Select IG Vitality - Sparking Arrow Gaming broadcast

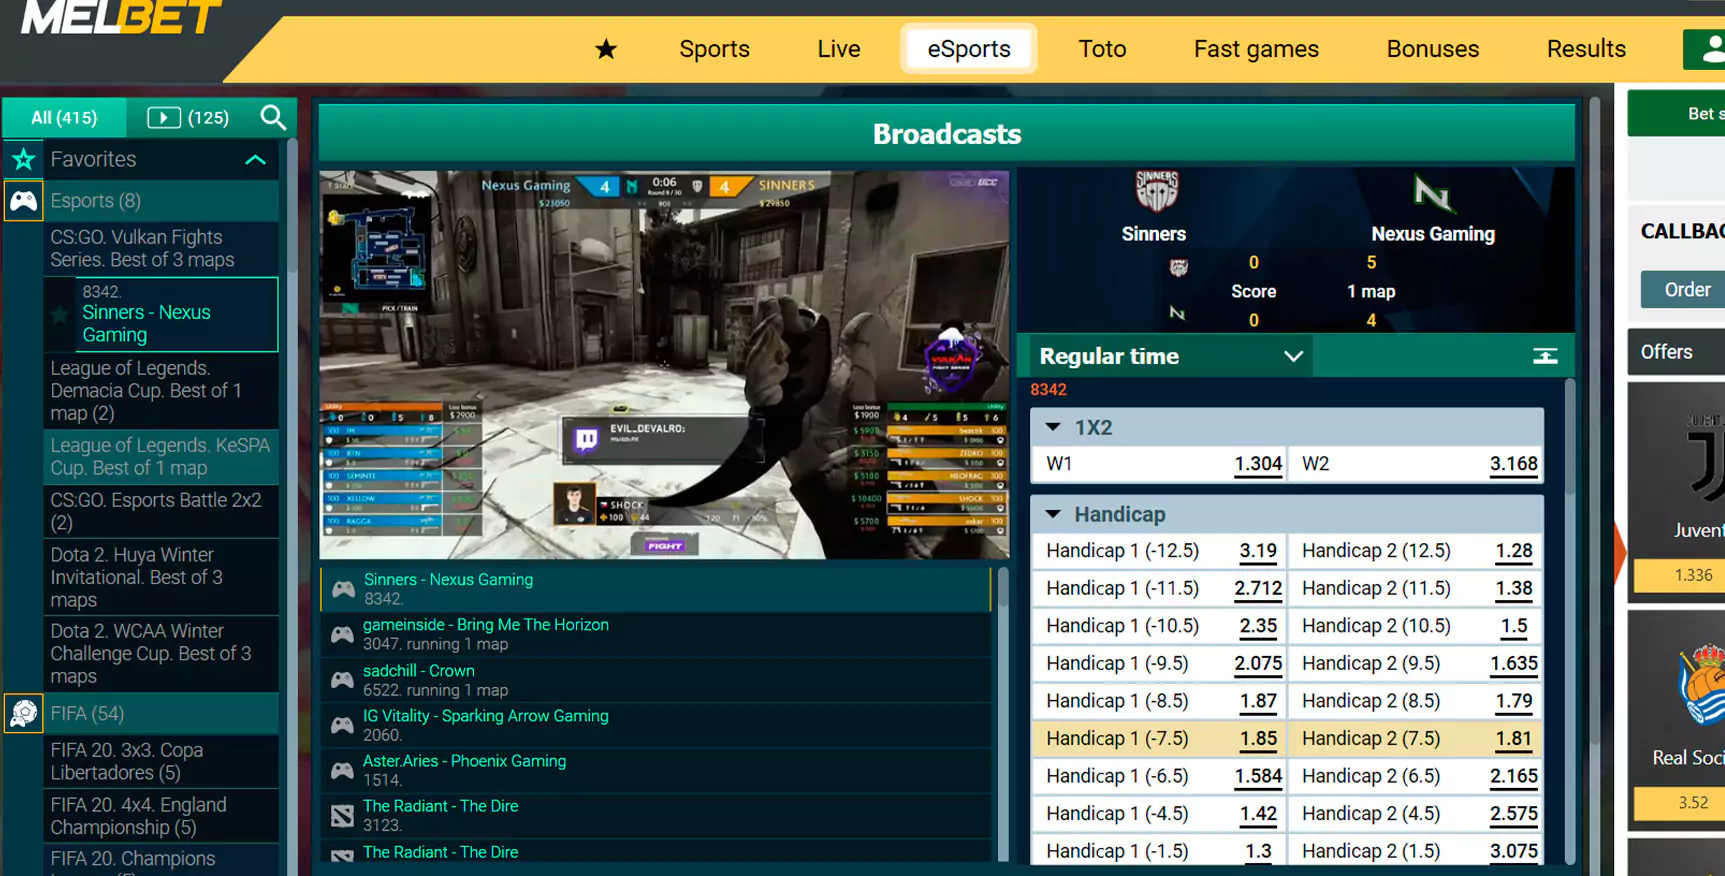[655, 725]
